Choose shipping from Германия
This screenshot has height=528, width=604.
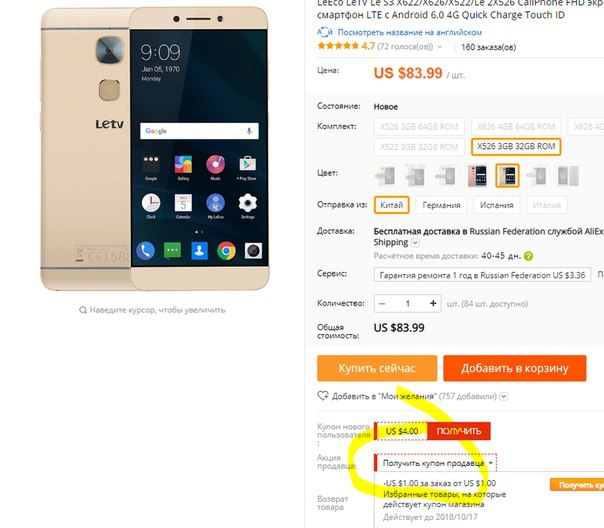pos(441,205)
